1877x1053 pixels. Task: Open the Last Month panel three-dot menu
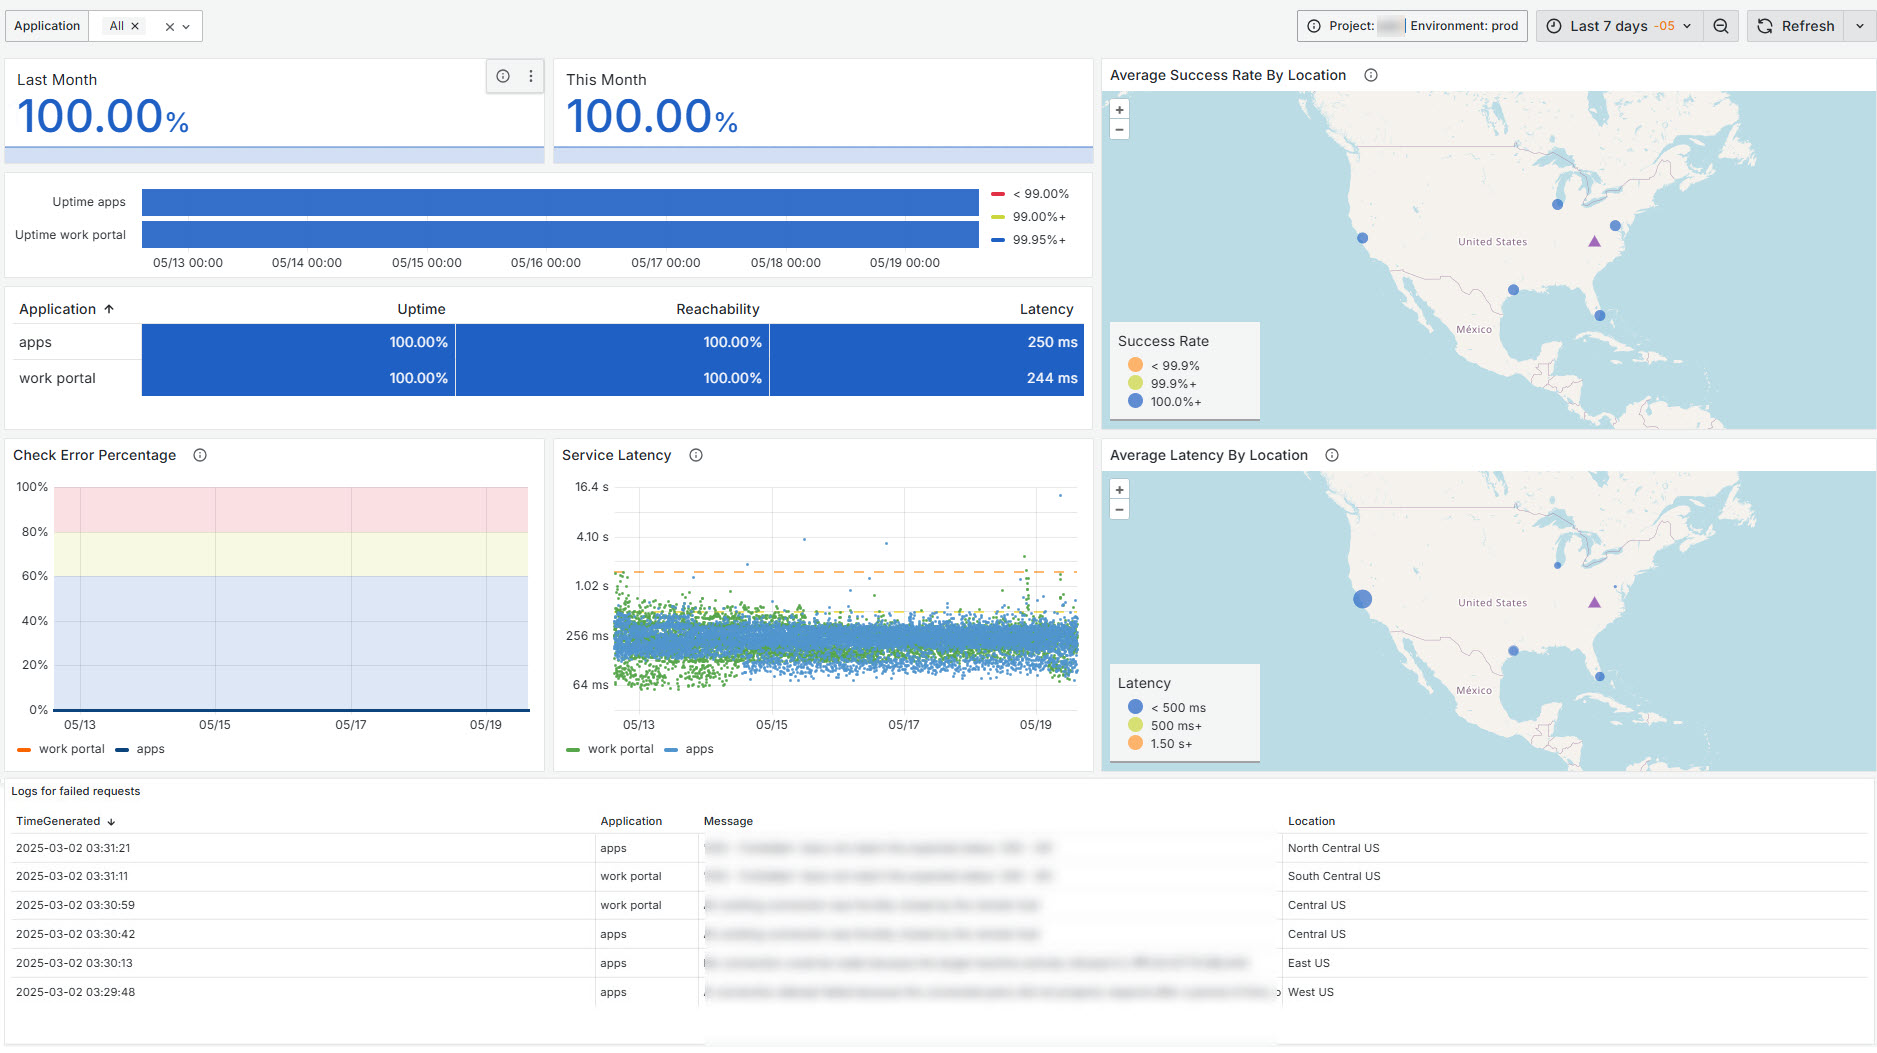tap(530, 76)
